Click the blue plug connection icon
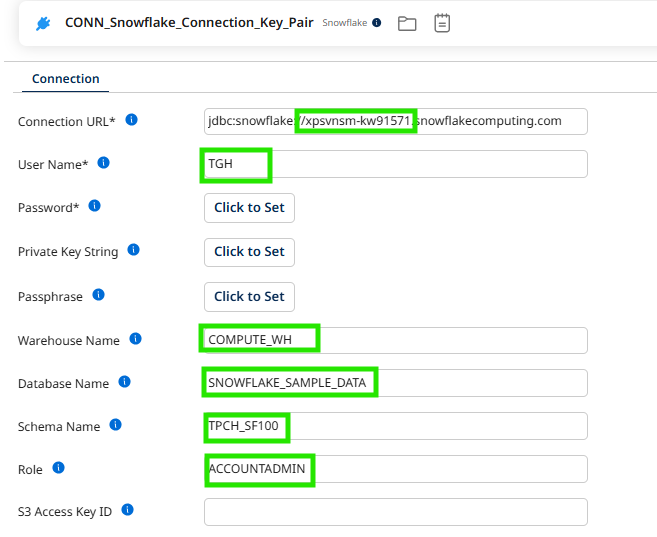The height and width of the screenshot is (537, 657). click(43, 23)
